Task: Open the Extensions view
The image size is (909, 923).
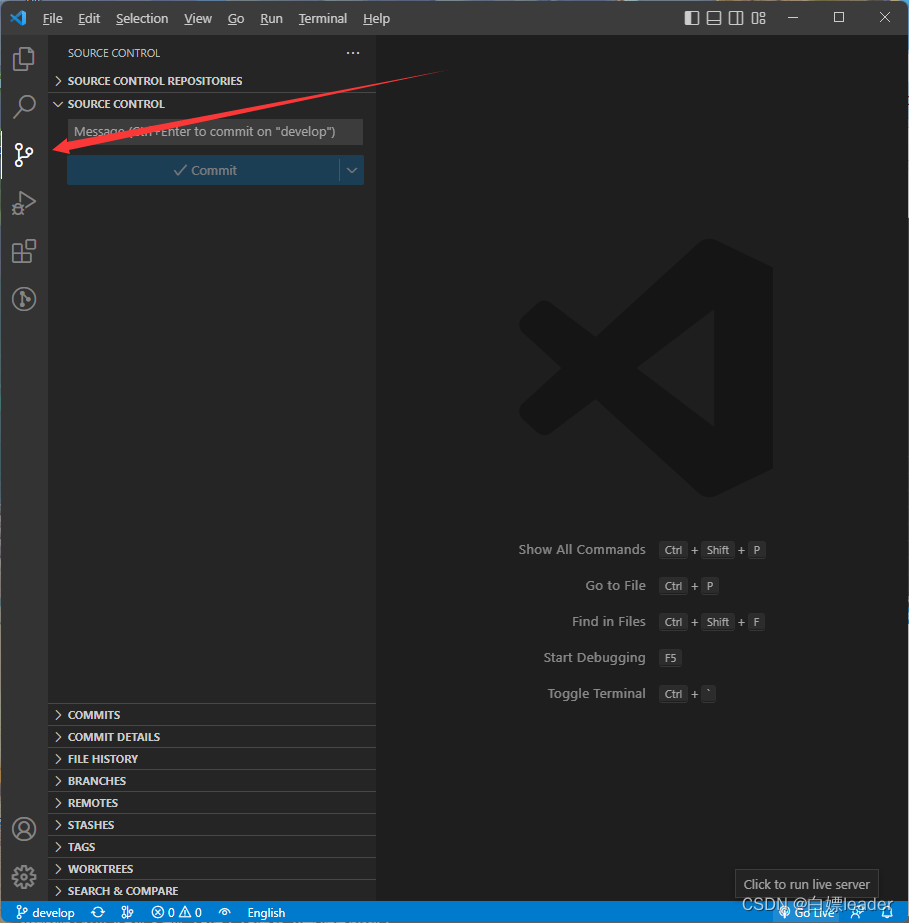Action: point(24,251)
